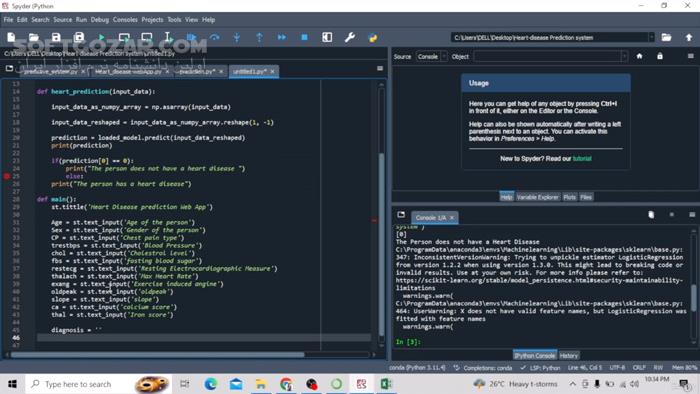
Task: Open the Edit menu
Action: point(22,20)
